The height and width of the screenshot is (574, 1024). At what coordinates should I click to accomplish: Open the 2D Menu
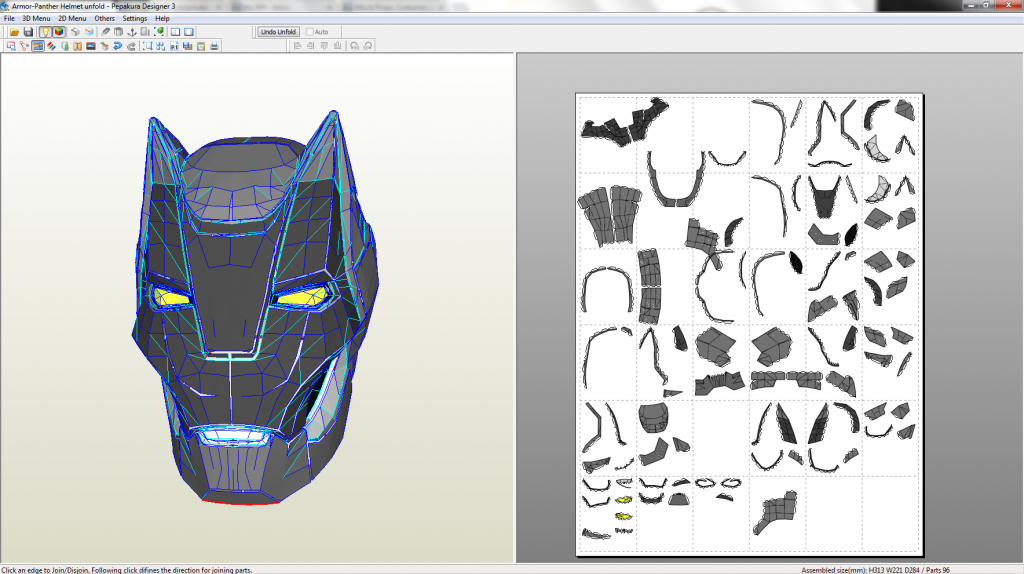click(72, 18)
